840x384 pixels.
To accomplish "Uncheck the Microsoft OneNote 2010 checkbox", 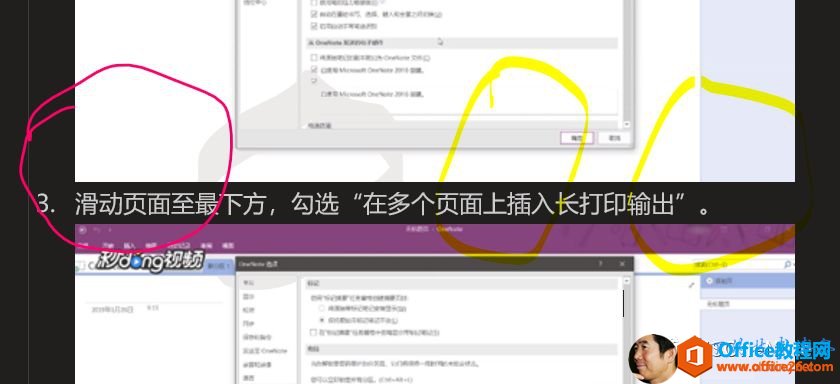I will coord(314,70).
